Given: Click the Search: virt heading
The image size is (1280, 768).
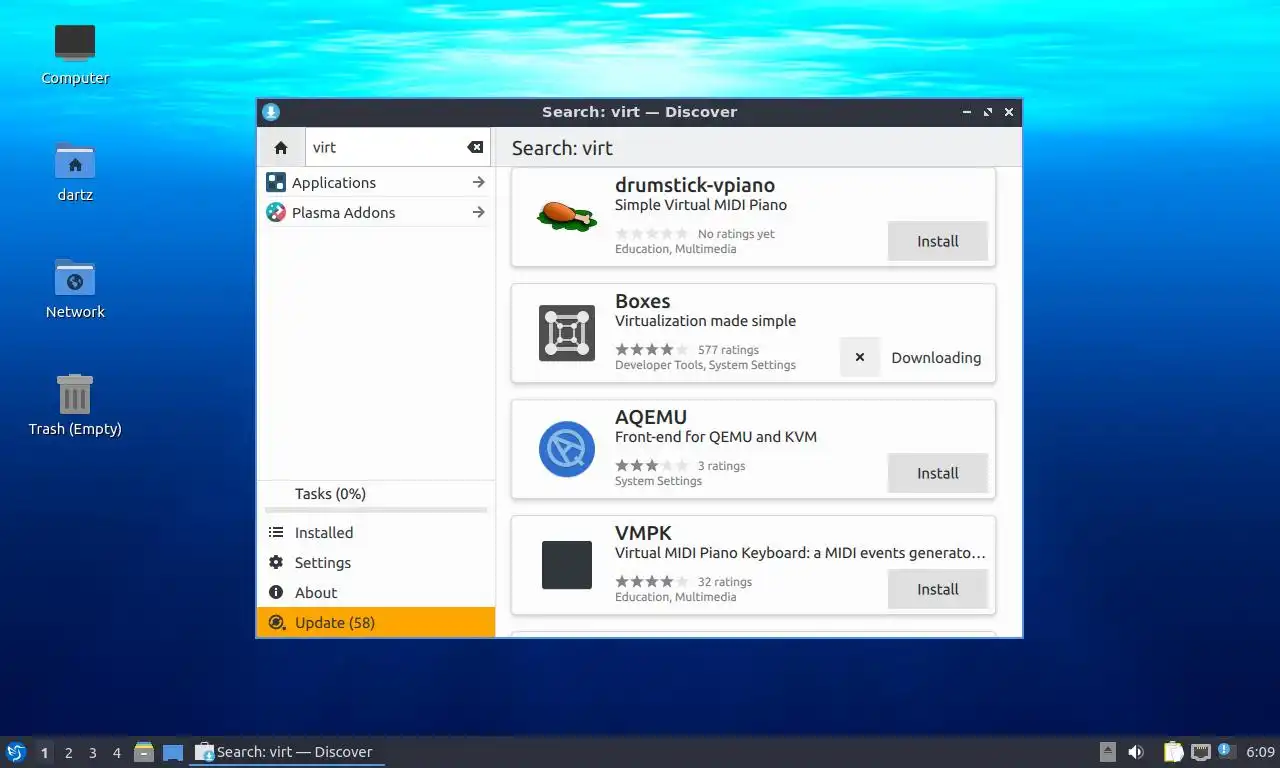Looking at the screenshot, I should click(x=562, y=148).
